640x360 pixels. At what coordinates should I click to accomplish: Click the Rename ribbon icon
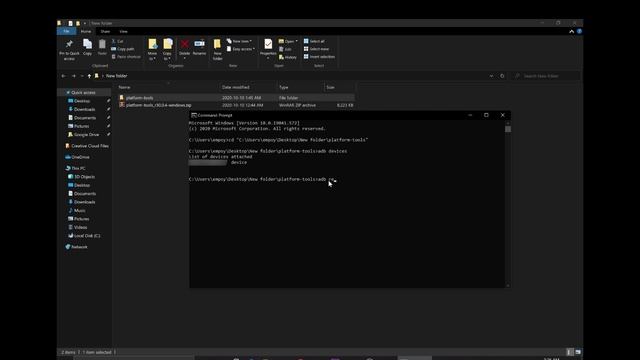[199, 47]
